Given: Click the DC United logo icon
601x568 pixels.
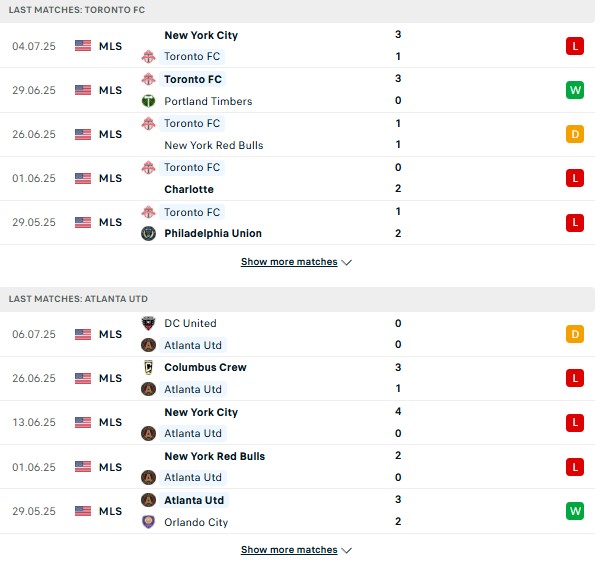Looking at the screenshot, I should pyautogui.click(x=148, y=323).
